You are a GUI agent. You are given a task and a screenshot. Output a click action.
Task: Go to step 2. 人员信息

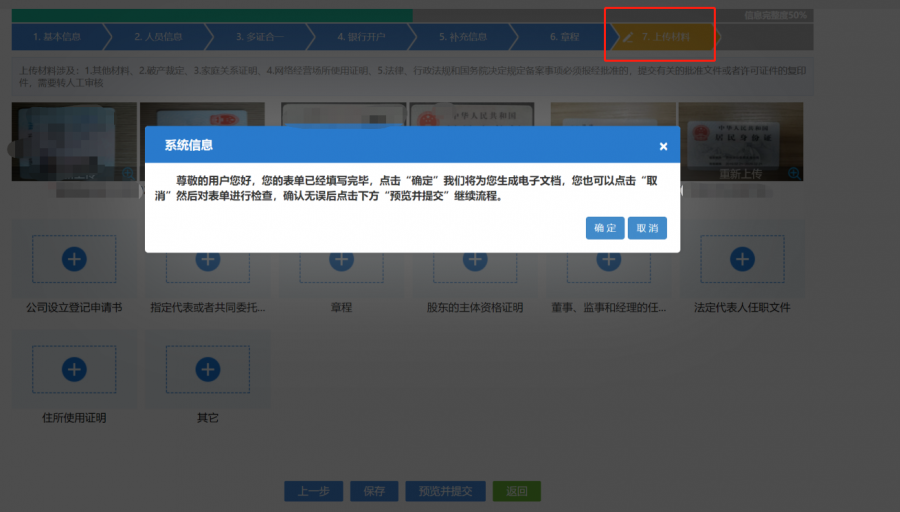(158, 37)
